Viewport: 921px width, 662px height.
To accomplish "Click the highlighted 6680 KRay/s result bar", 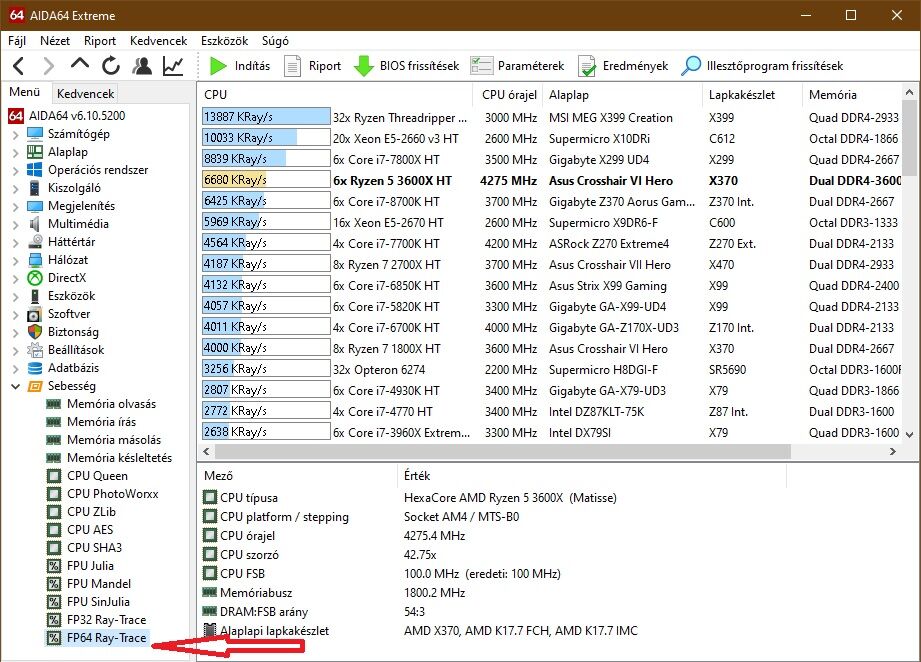I will 266,180.
